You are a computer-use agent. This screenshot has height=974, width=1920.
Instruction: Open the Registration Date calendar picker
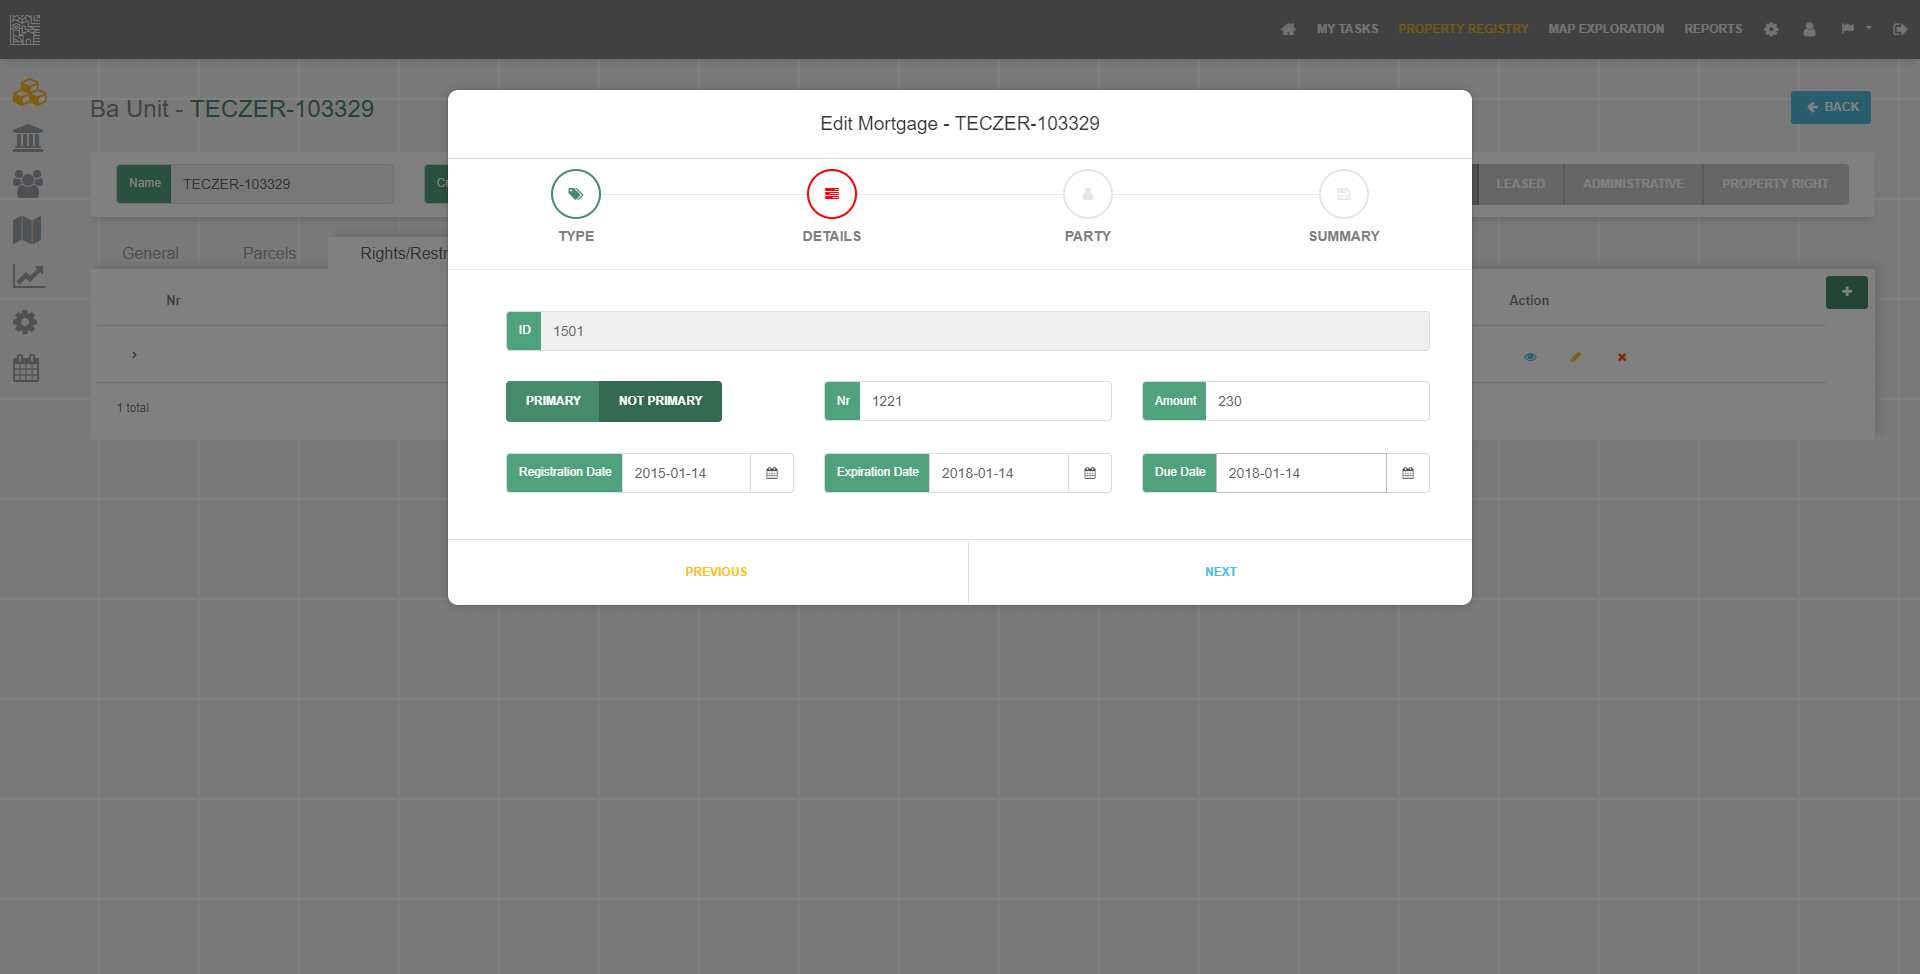point(772,472)
